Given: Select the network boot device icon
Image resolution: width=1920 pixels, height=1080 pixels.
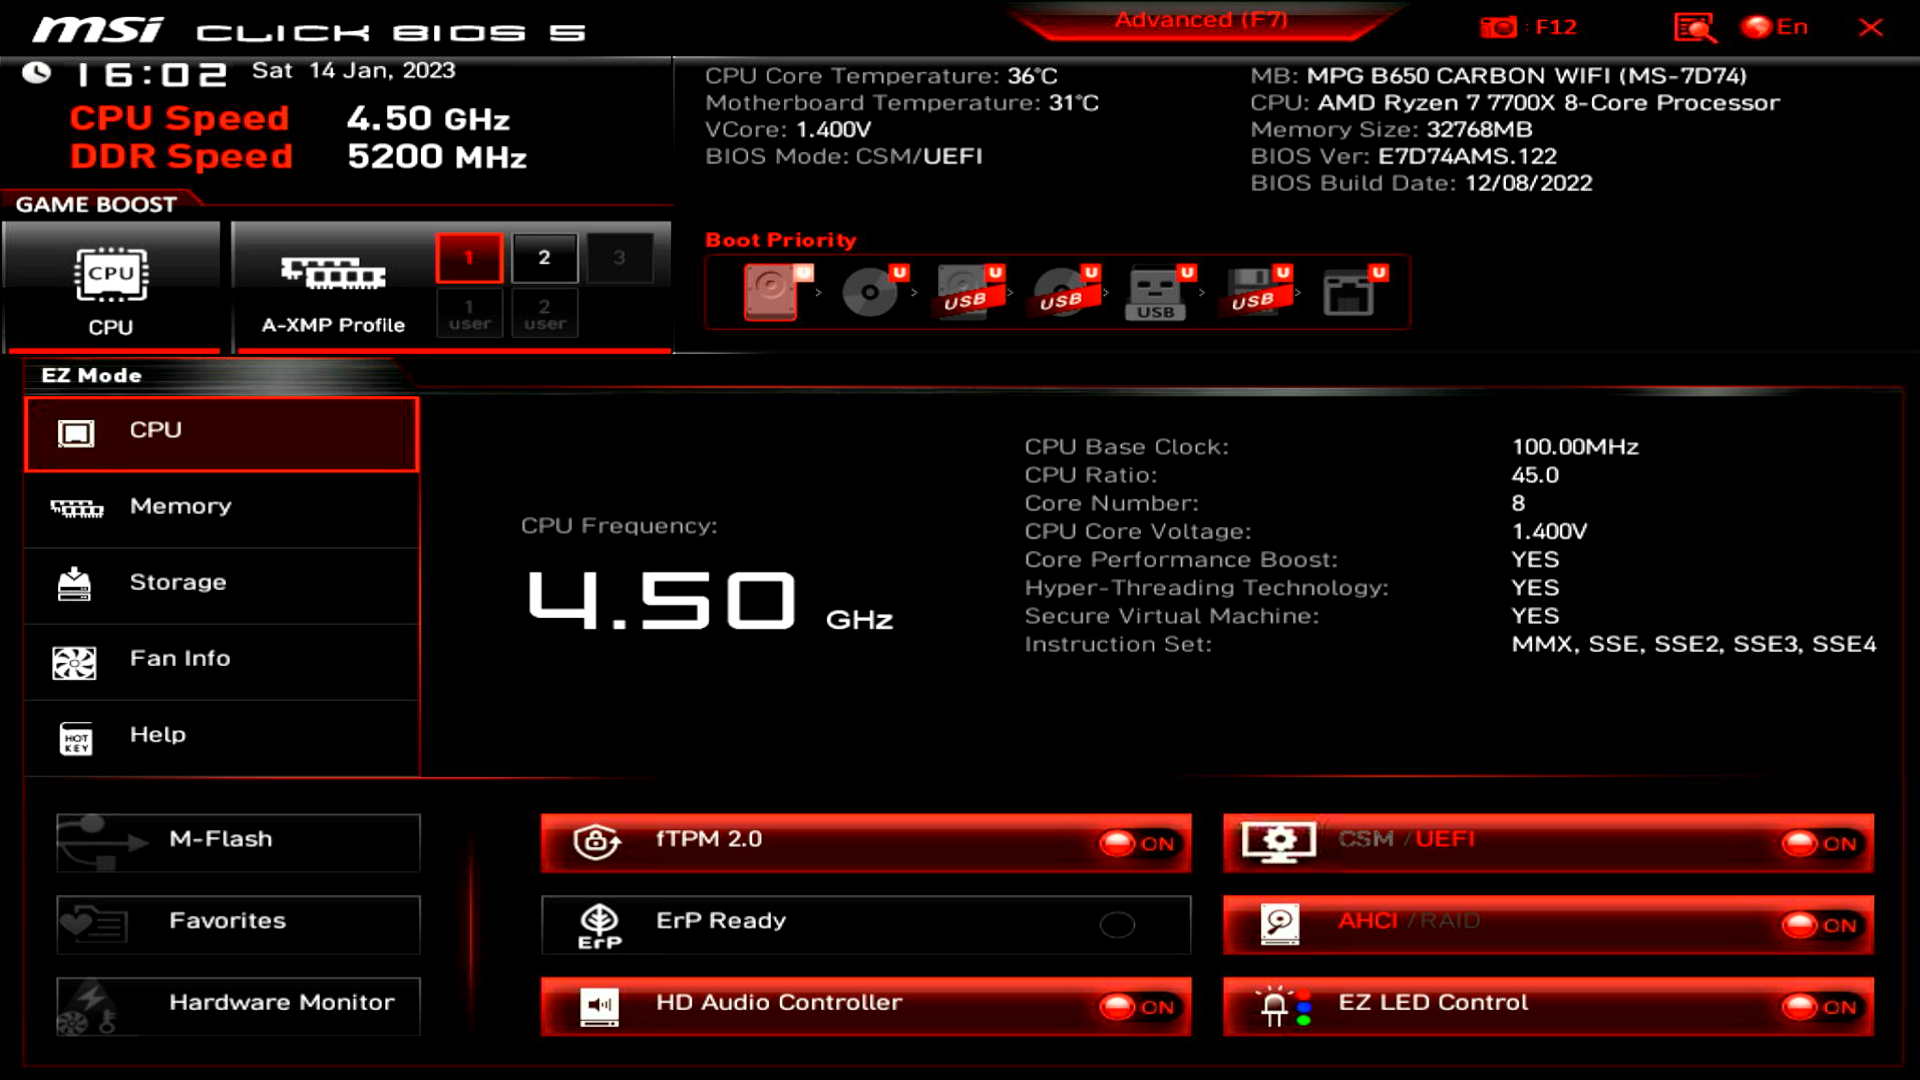Looking at the screenshot, I should pos(1349,292).
